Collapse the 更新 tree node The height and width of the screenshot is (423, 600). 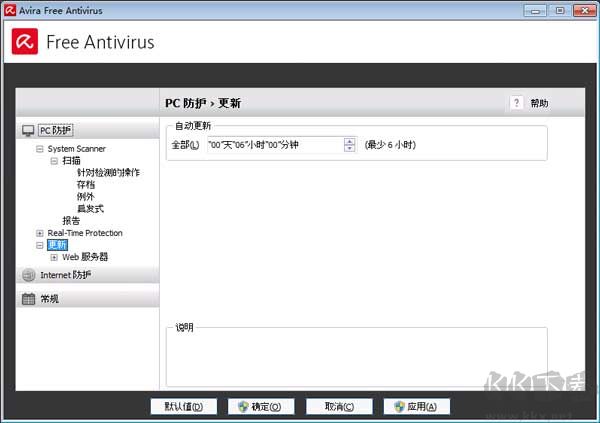[x=40, y=245]
